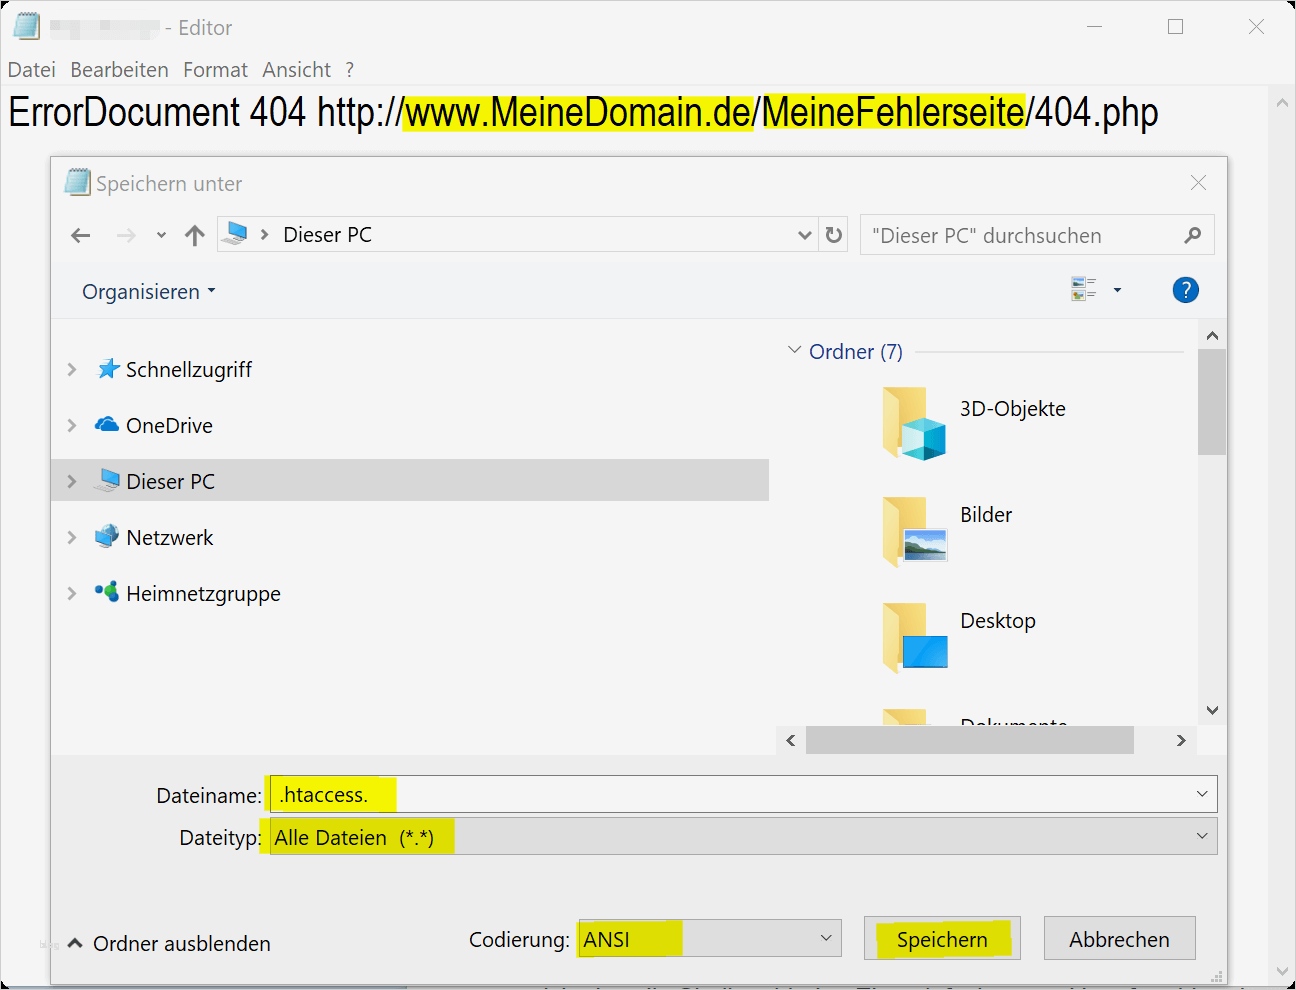Viewport: 1296px width, 990px height.
Task: Click the Notepad icon in Editor title bar
Action: pos(27,27)
